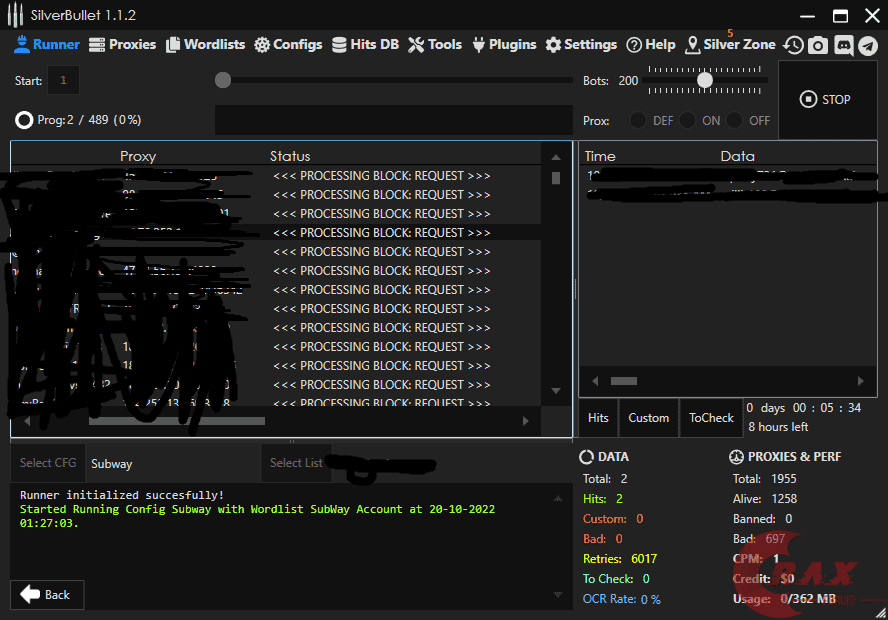Screen dimensions: 888x620
Task: Switch to the Custom tab
Action: [648, 418]
